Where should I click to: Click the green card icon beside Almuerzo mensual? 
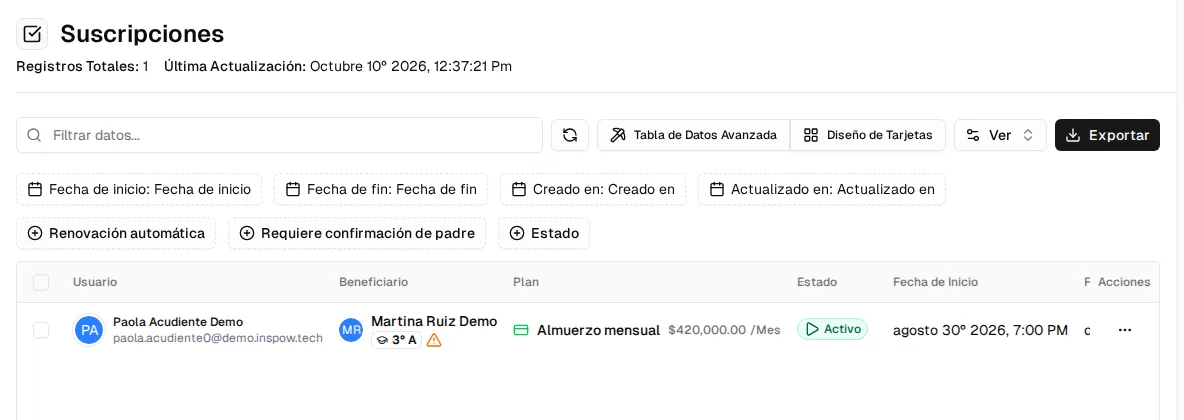coord(520,330)
